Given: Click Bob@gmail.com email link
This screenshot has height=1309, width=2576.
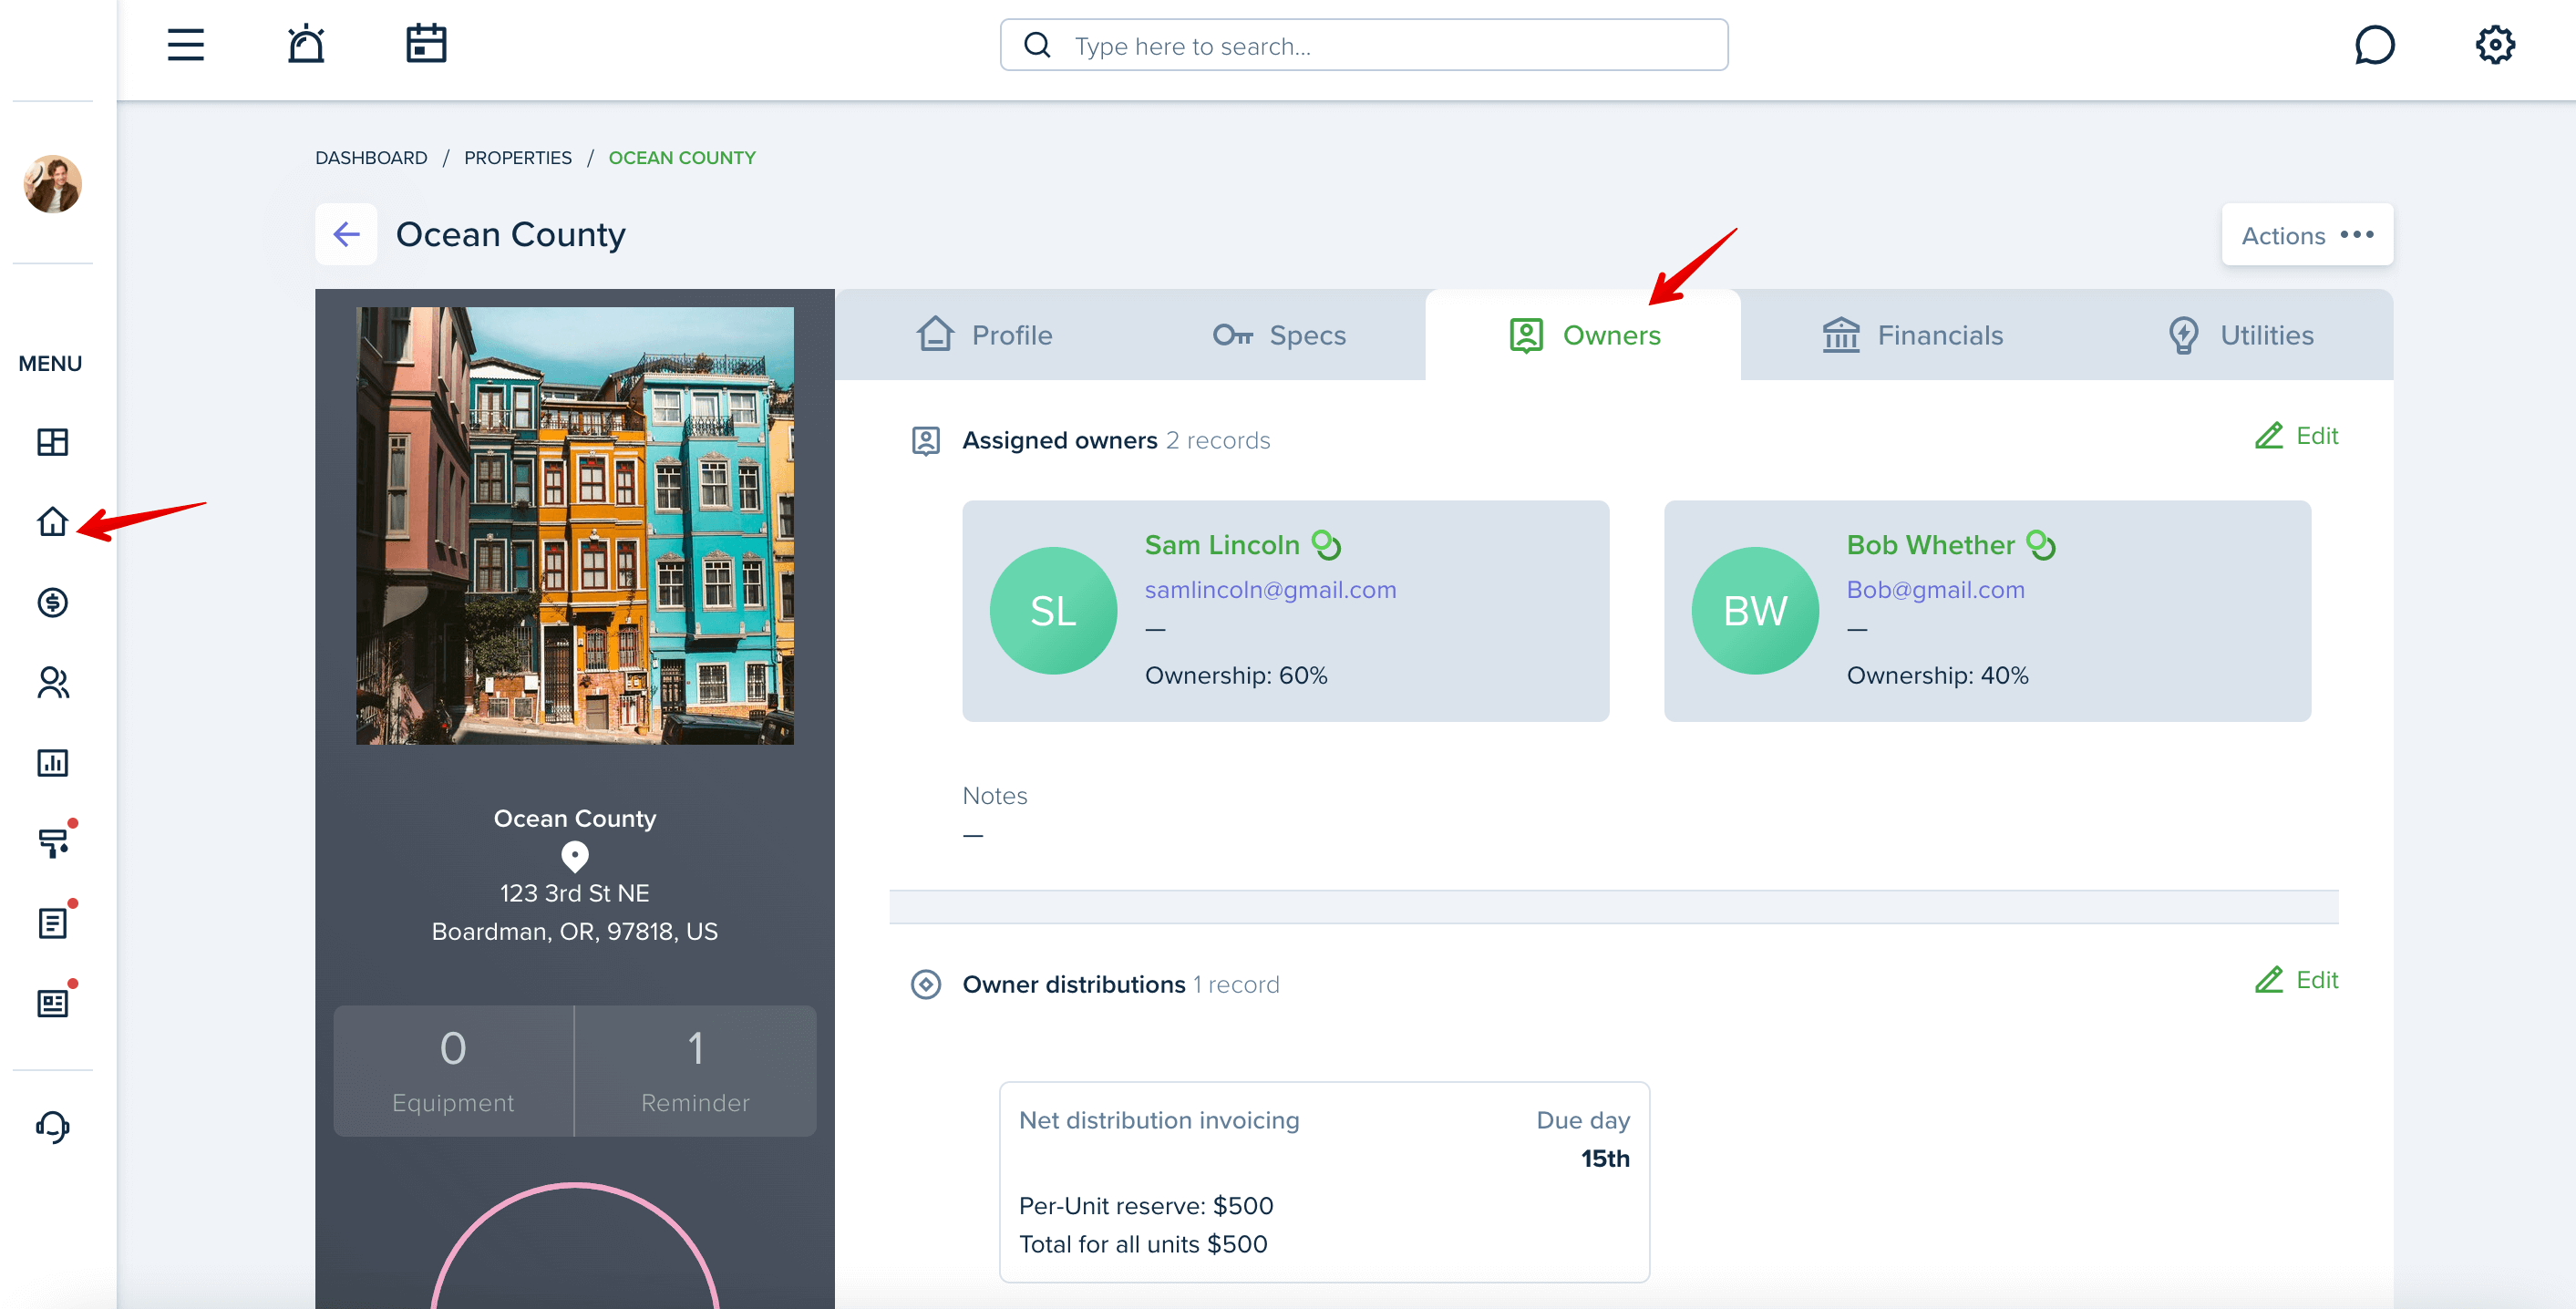Looking at the screenshot, I should pyautogui.click(x=1935, y=590).
